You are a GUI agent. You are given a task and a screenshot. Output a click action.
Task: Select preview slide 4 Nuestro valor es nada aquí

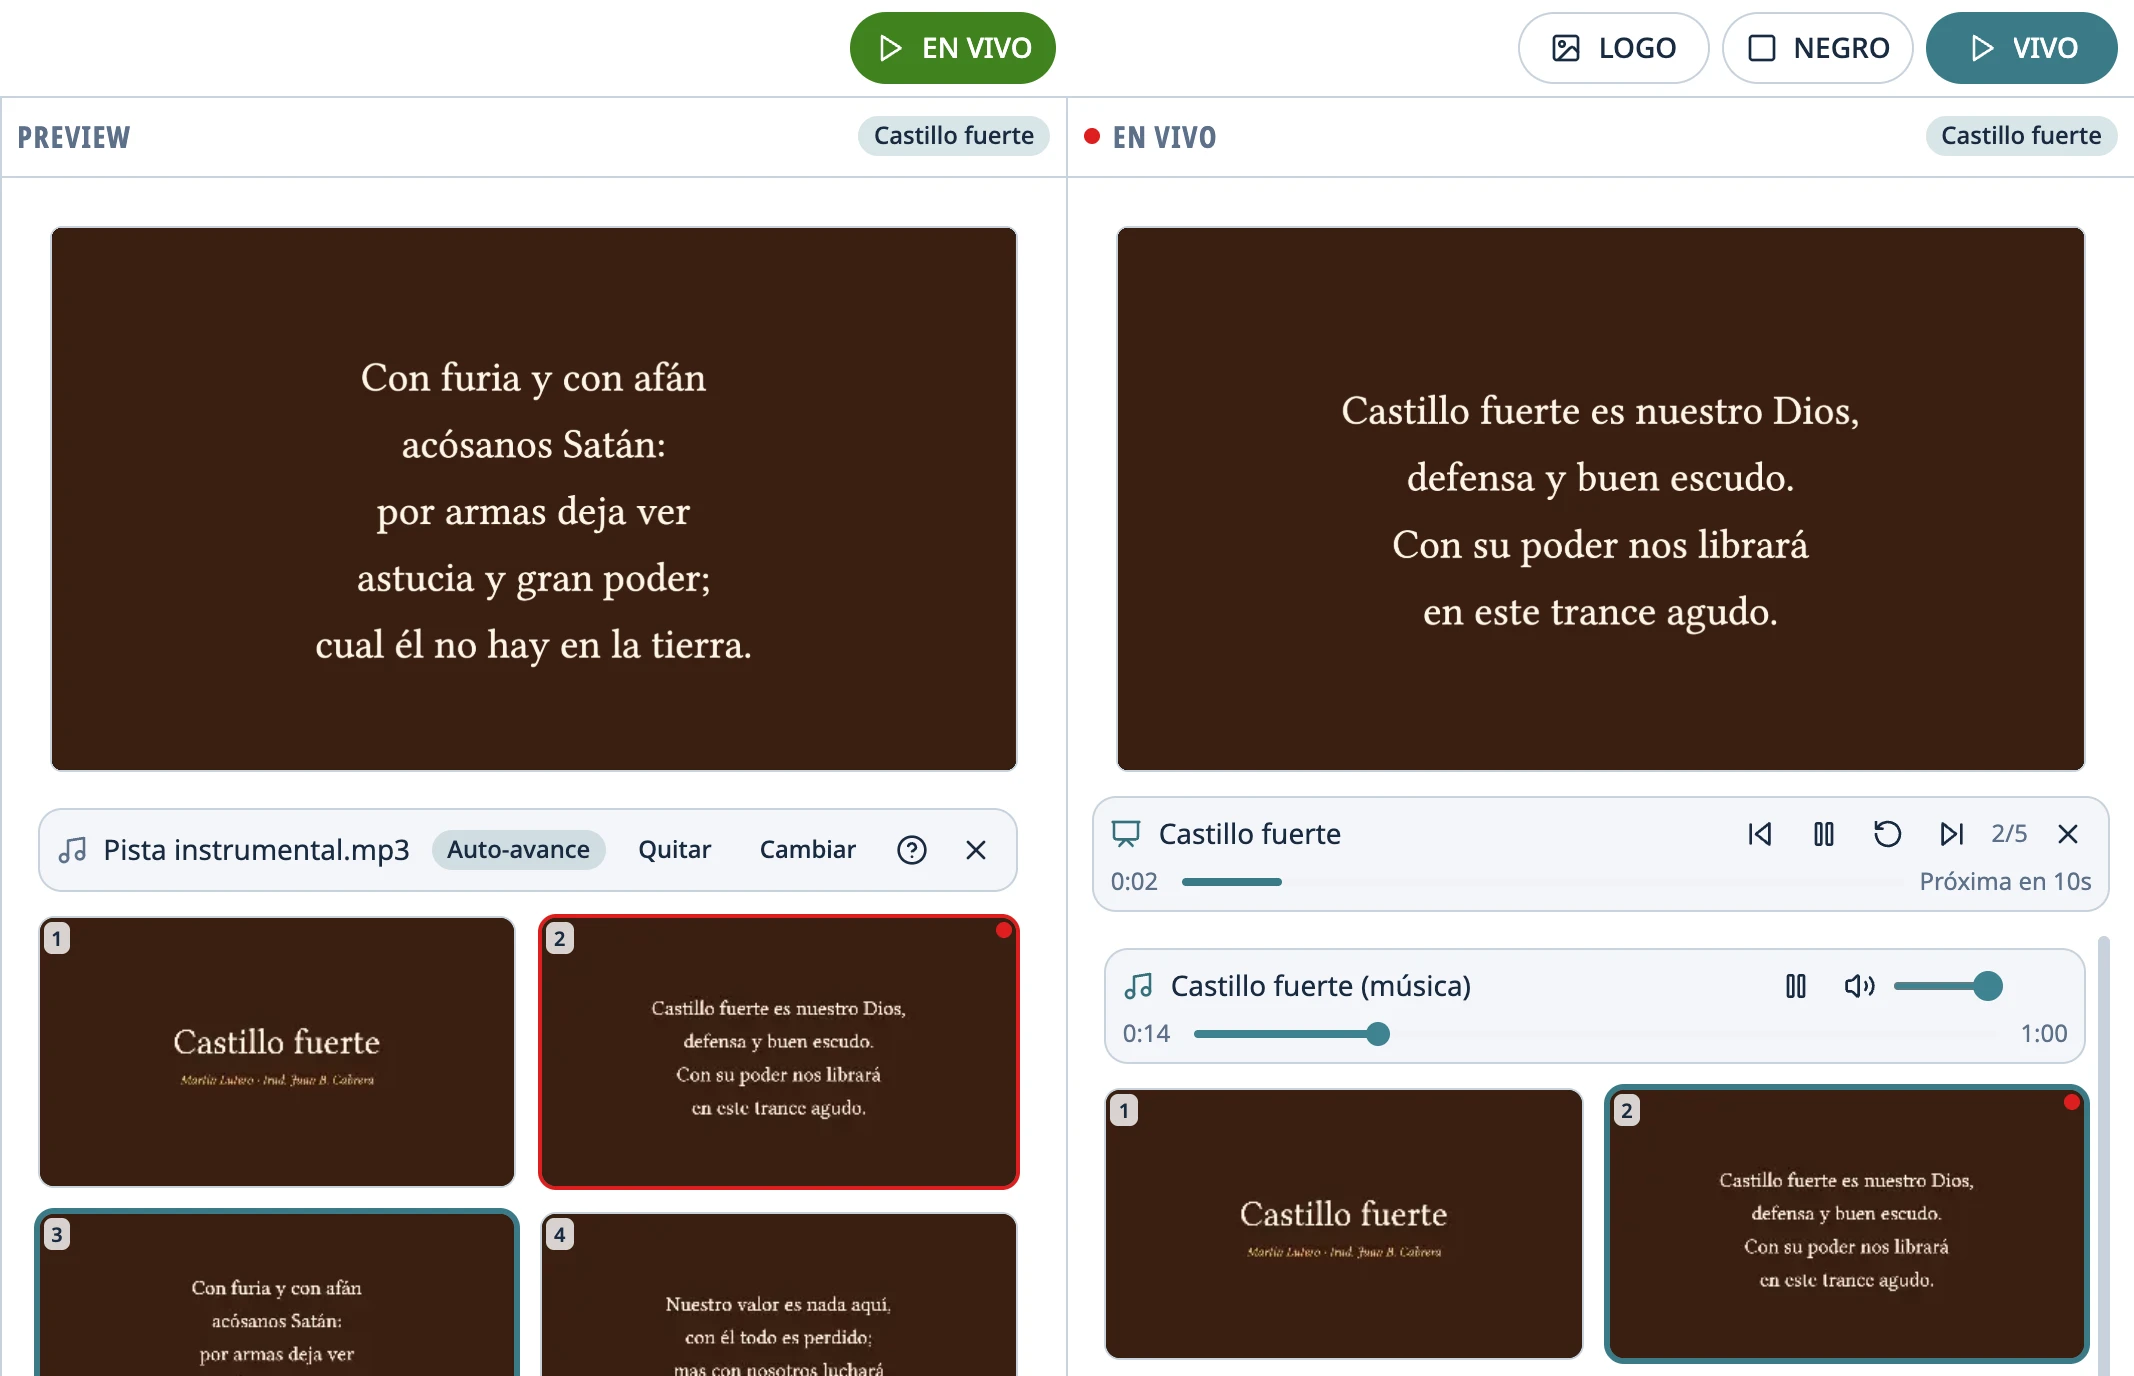pyautogui.click(x=779, y=1294)
